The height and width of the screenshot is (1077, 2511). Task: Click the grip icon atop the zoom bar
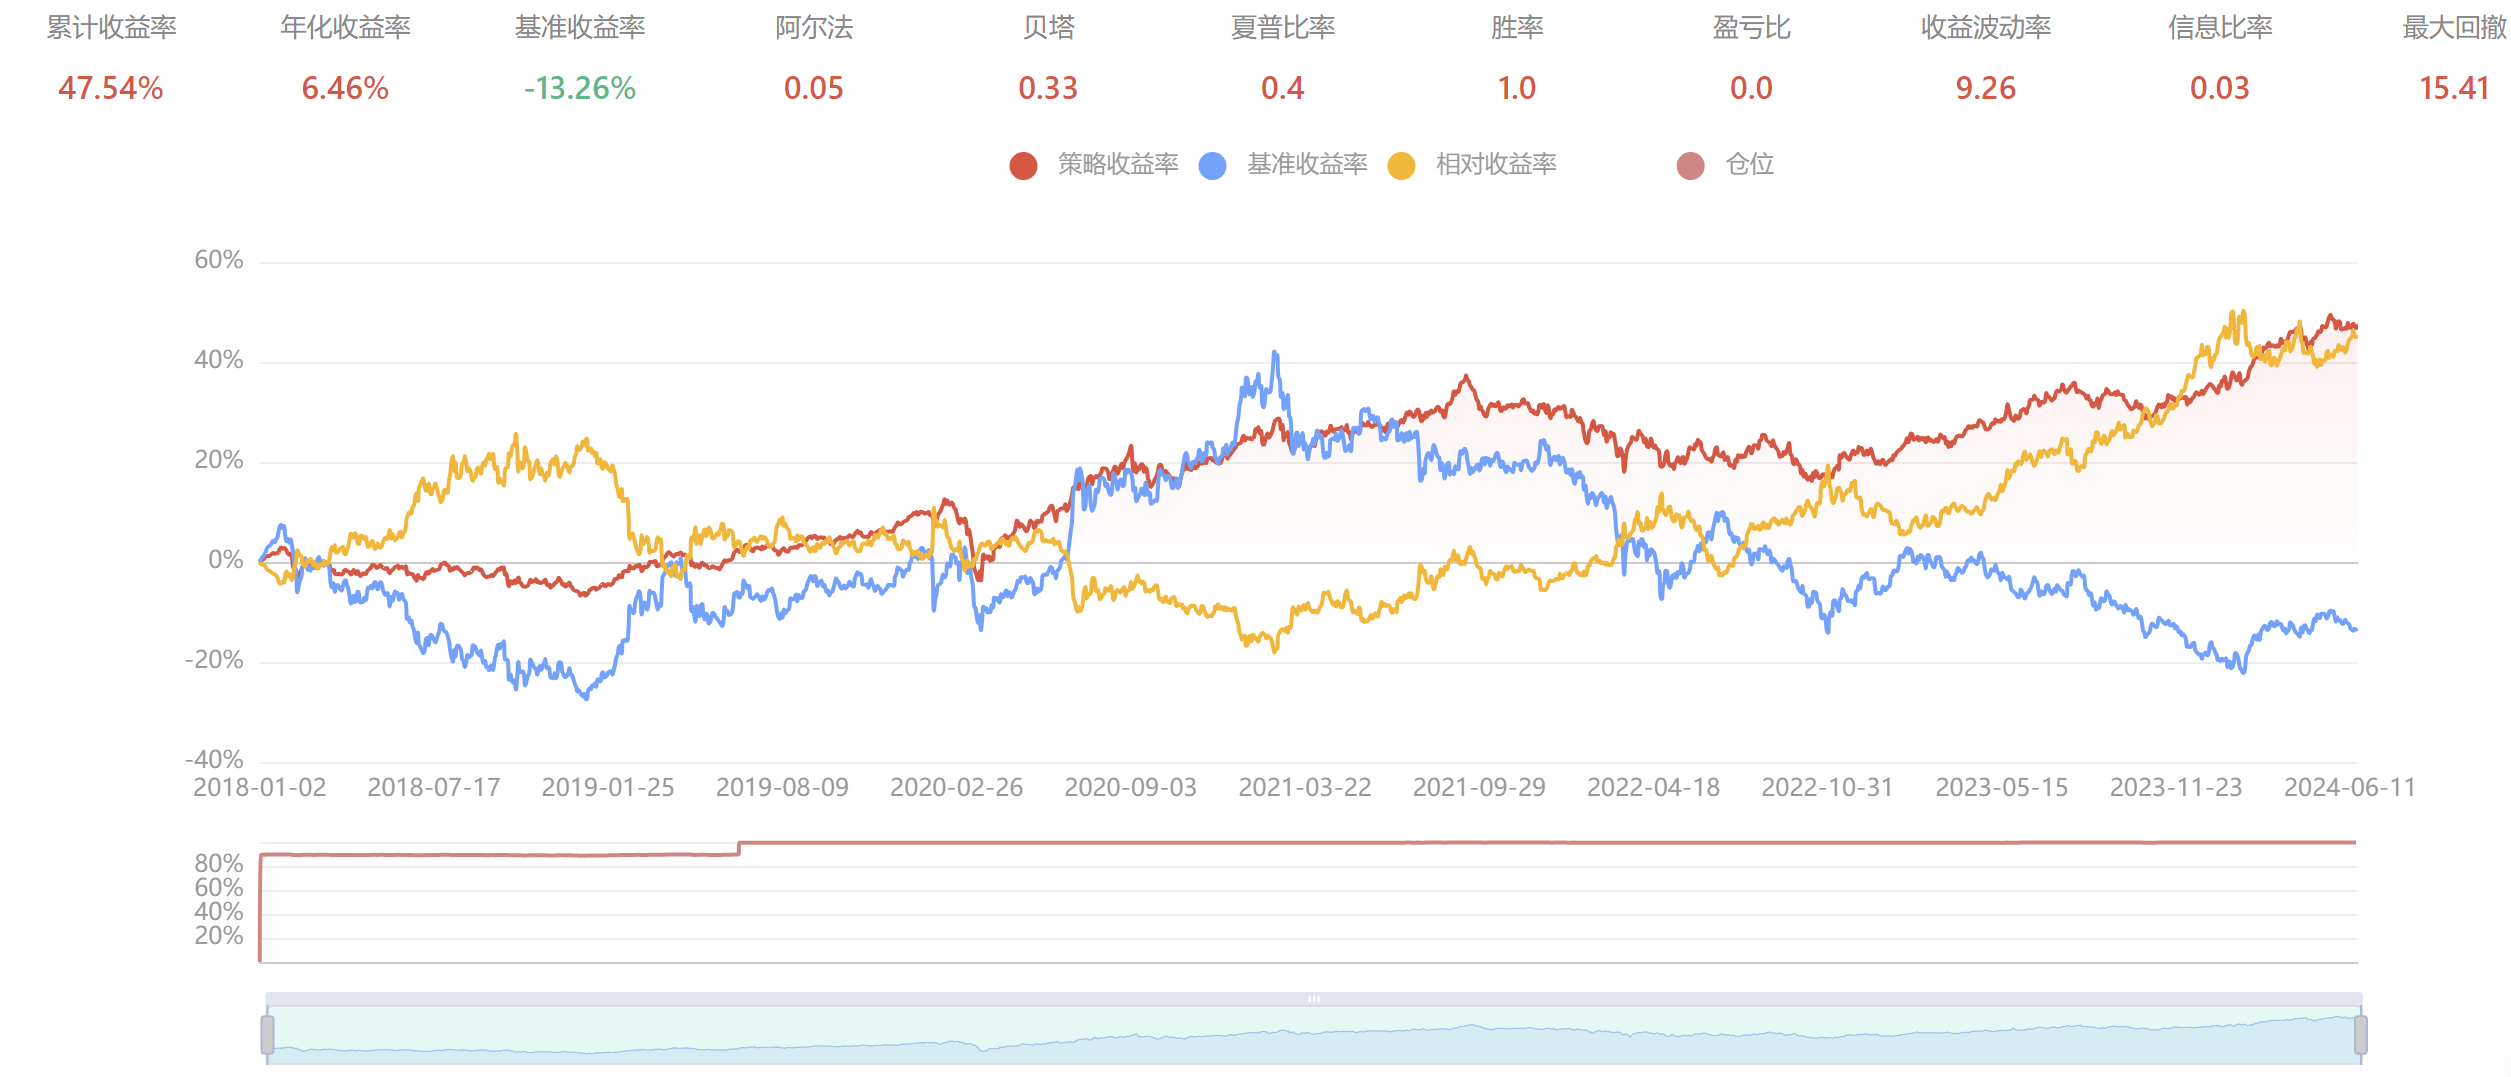point(1314,999)
